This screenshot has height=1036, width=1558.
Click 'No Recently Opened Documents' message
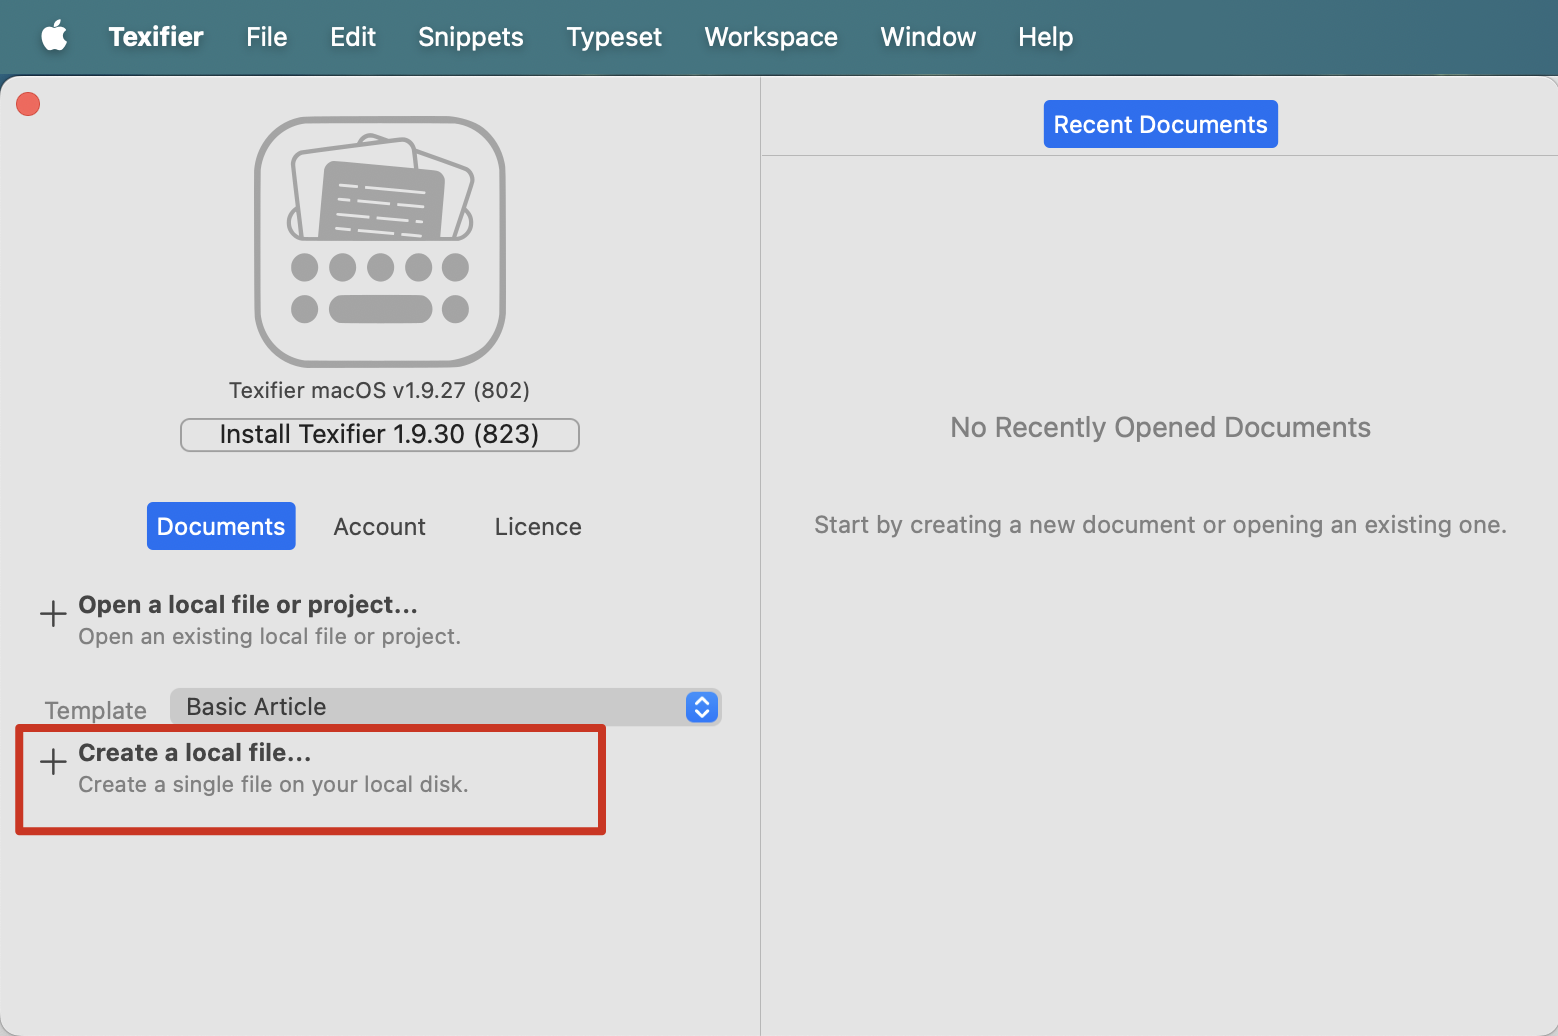pyautogui.click(x=1161, y=428)
